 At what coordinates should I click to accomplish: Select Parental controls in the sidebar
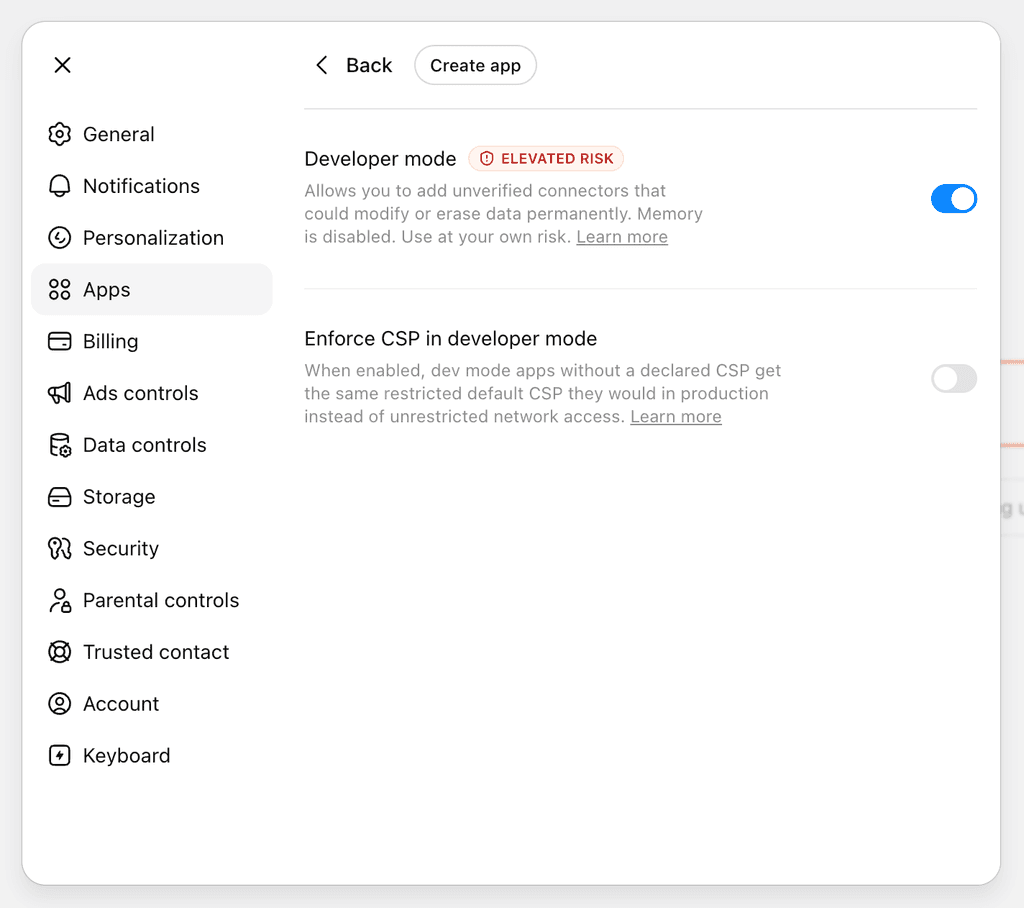click(x=152, y=600)
